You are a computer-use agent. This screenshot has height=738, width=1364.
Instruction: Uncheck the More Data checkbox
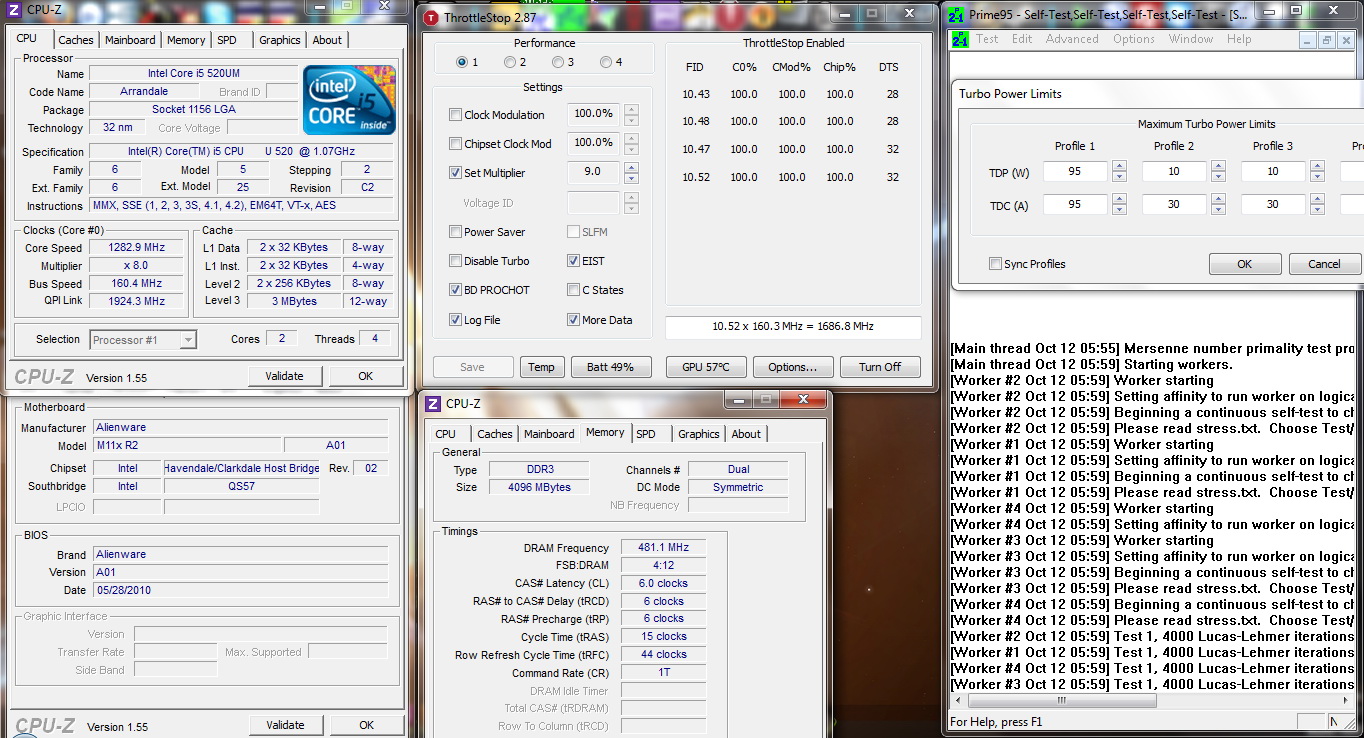573,320
